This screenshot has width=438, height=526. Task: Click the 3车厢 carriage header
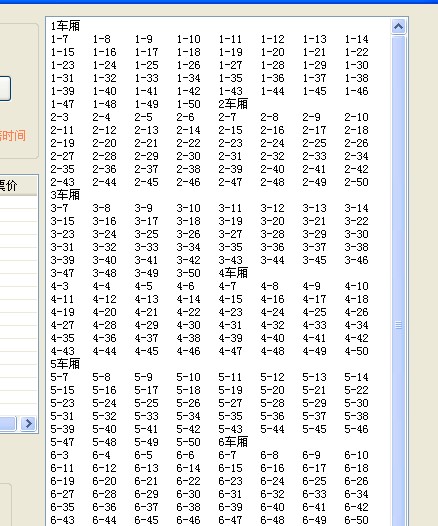pyautogui.click(x=65, y=195)
